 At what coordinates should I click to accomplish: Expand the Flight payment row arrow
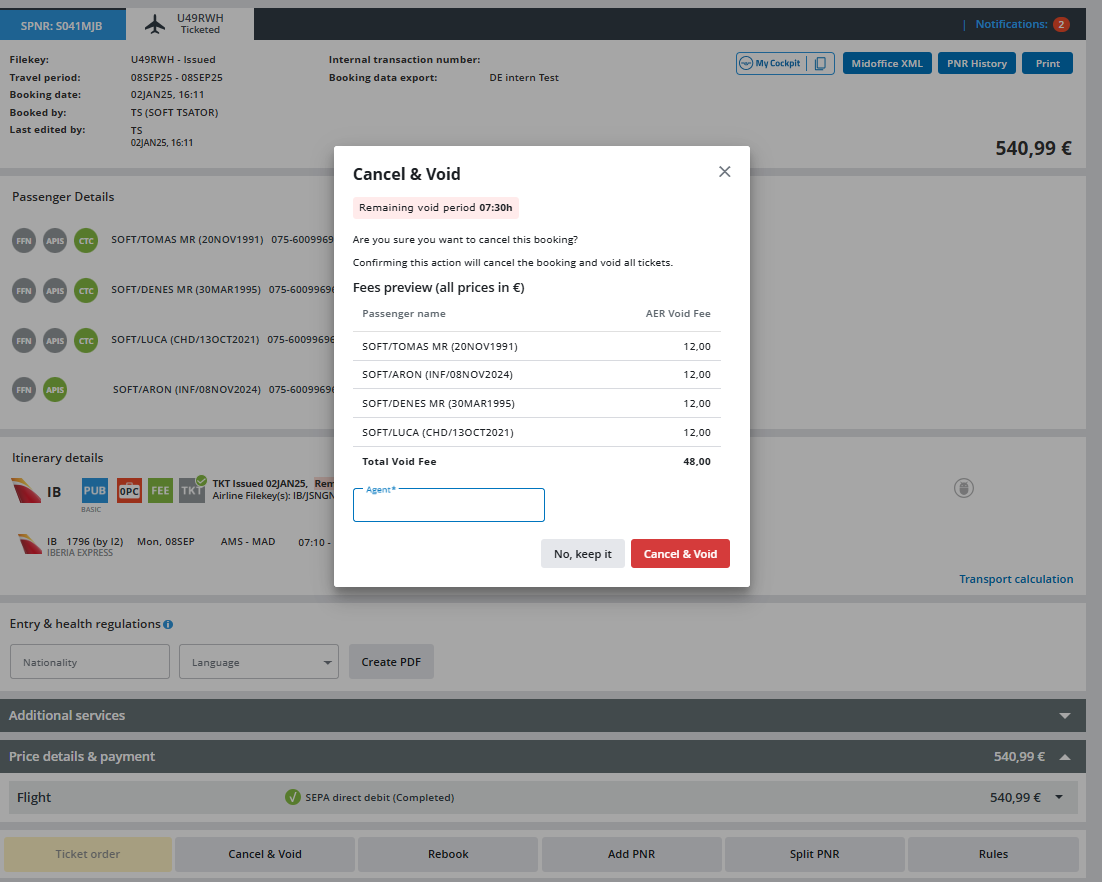1059,798
